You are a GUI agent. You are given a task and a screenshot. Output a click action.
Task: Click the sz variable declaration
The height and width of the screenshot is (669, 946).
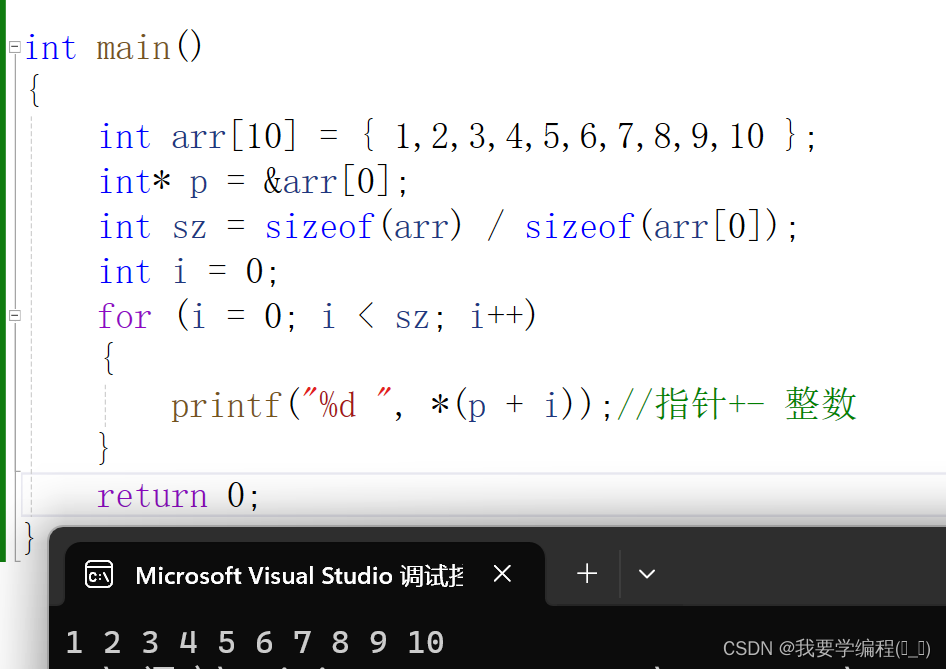189,228
